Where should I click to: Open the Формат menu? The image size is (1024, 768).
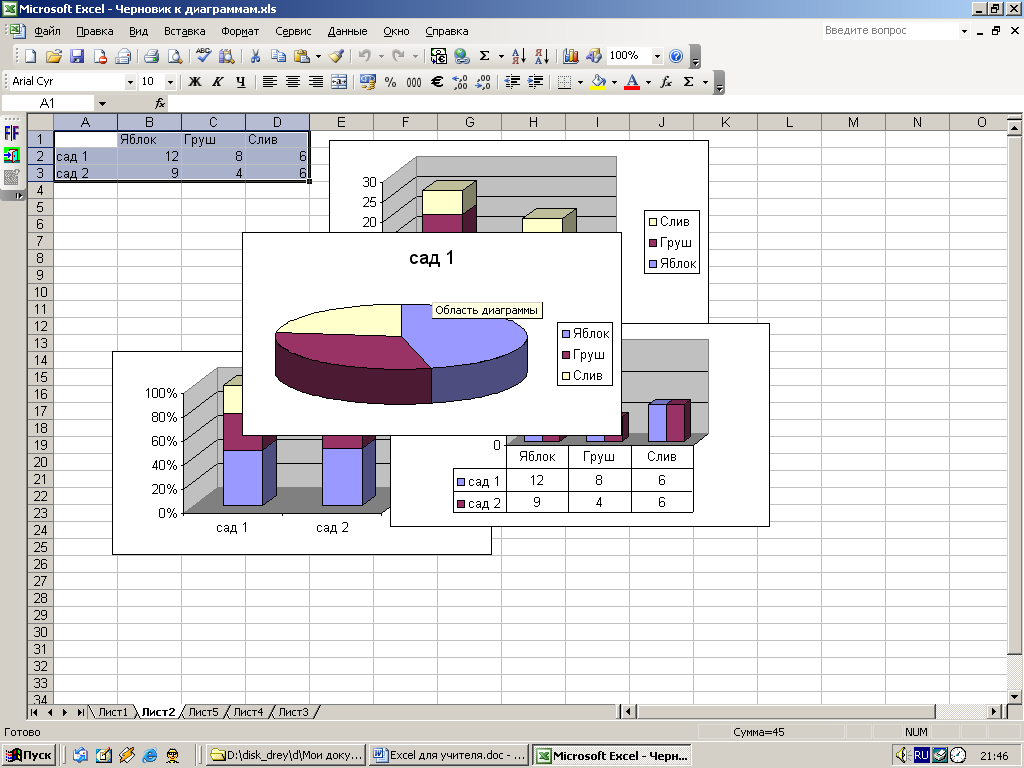(240, 31)
